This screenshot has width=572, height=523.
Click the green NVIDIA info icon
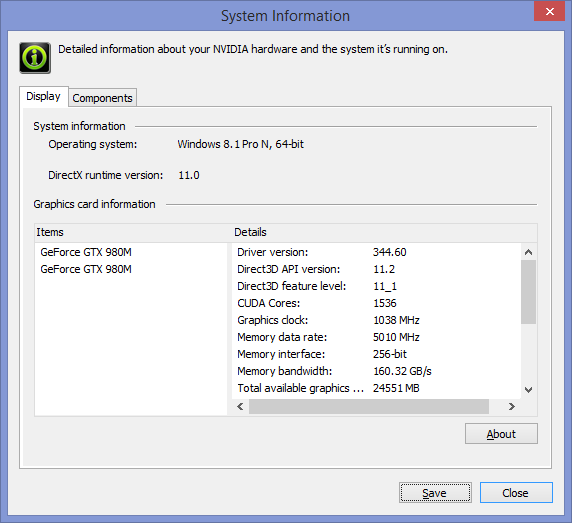(35, 58)
